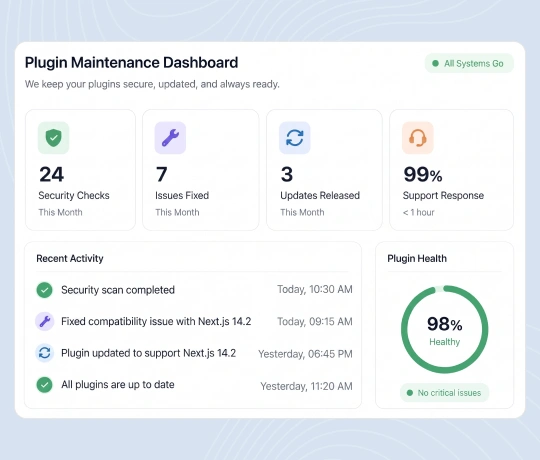540x460 pixels.
Task: Click the wrench icon beside Fixed compatibility issue
Action: (x=44, y=322)
